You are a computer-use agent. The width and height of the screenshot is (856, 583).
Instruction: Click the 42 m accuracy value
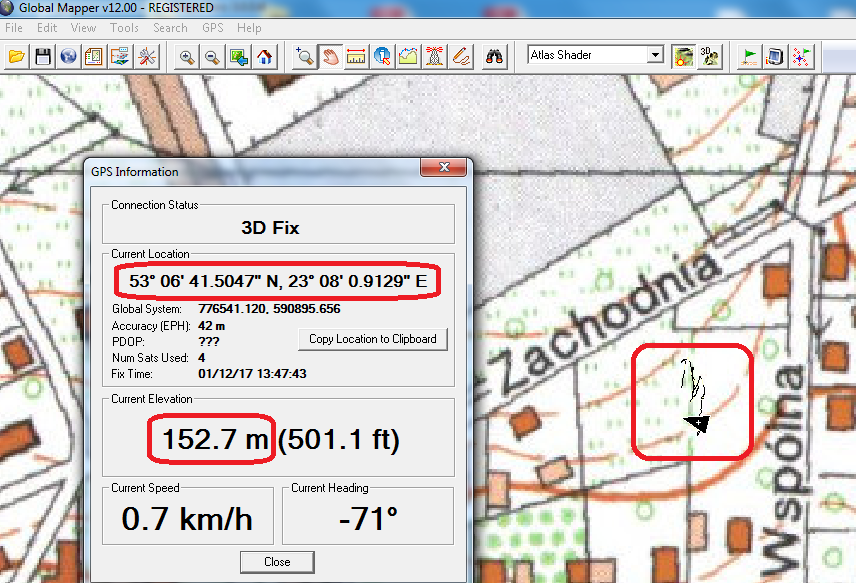211,326
